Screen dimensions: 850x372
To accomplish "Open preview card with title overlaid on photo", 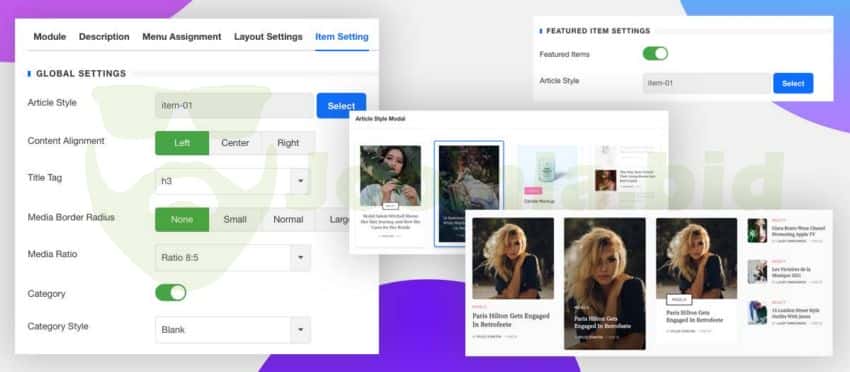I will click(604, 284).
